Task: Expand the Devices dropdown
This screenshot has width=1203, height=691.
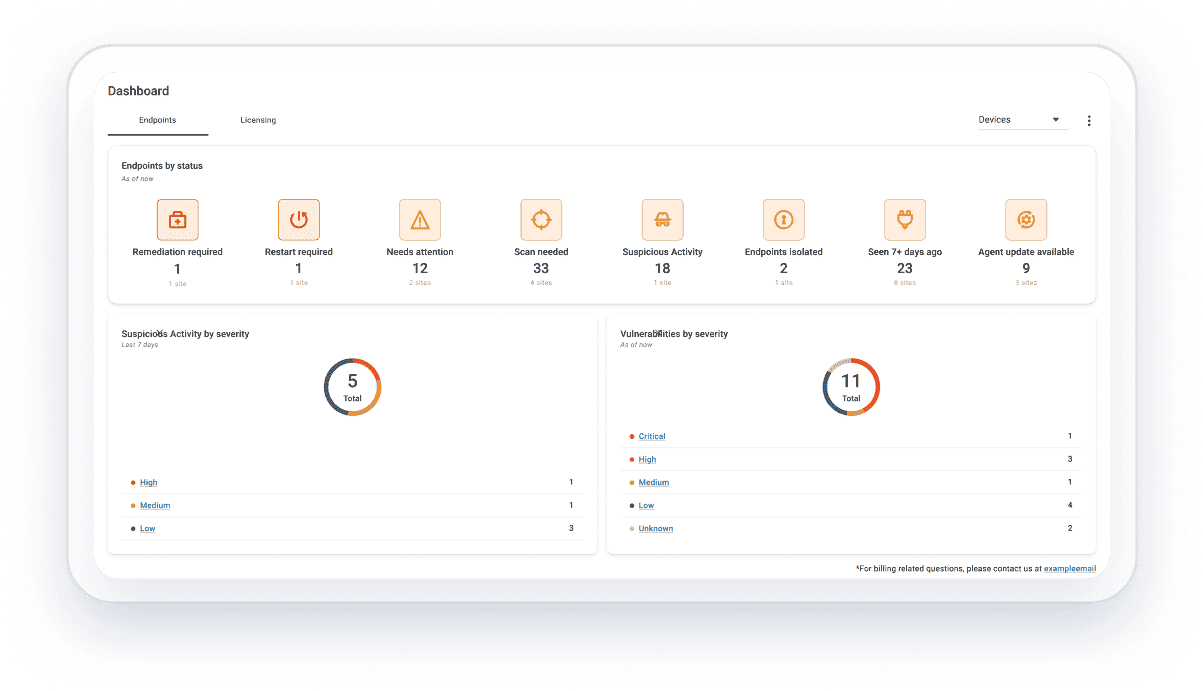Action: (x=1020, y=120)
